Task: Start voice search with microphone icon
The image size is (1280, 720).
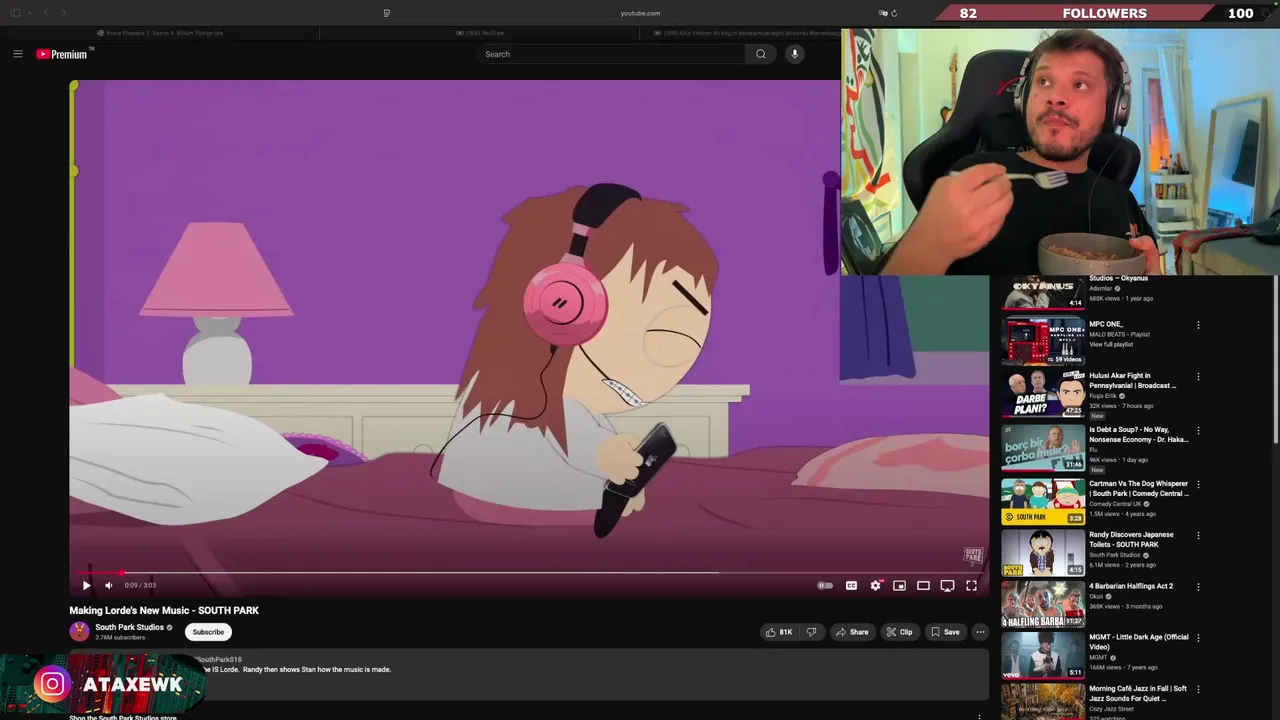Action: [795, 54]
